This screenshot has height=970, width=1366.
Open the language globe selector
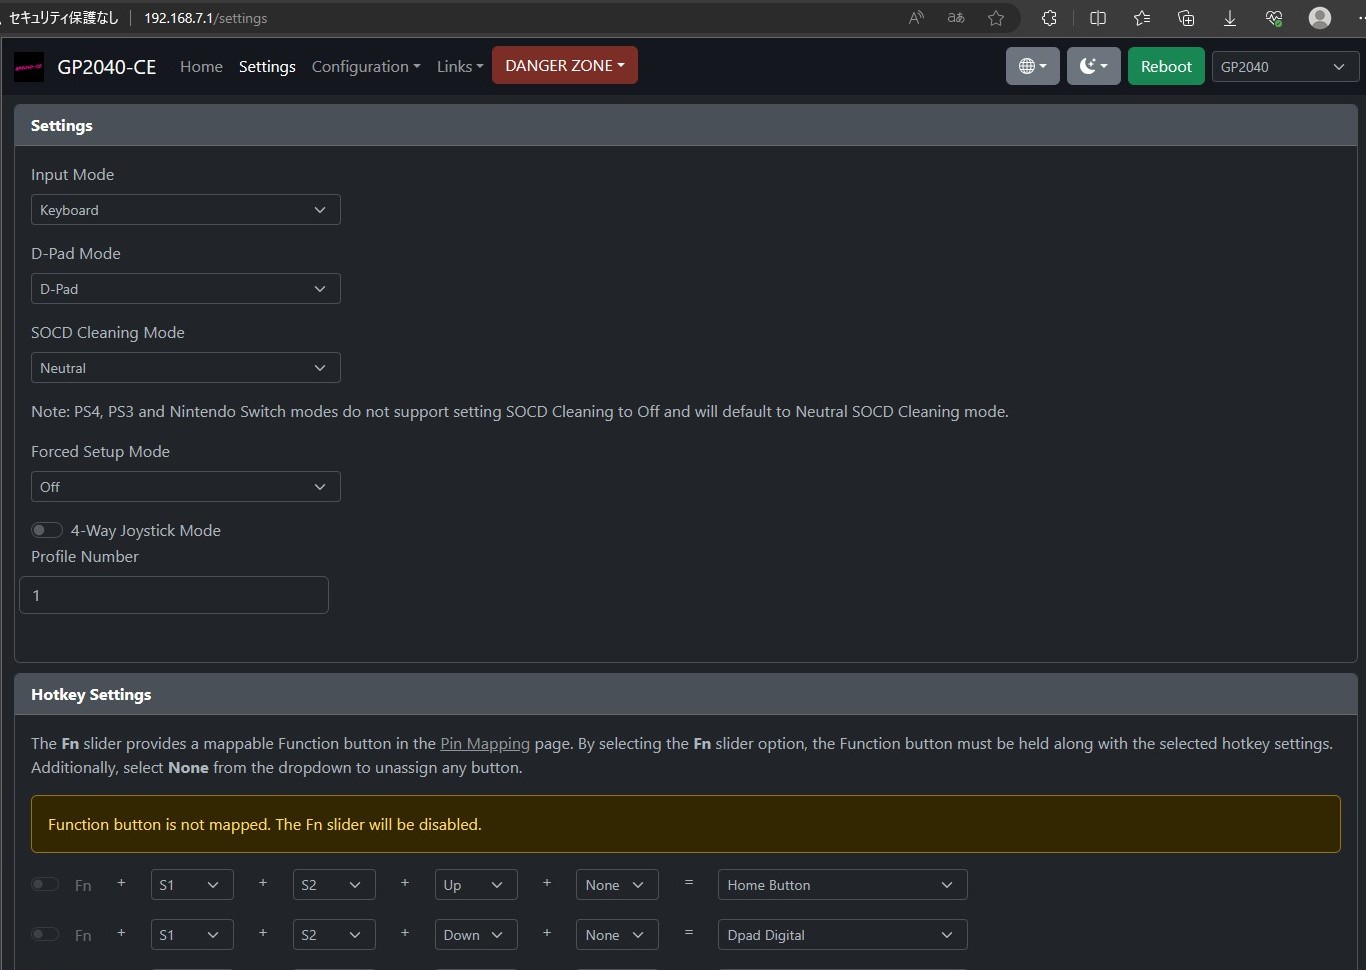click(x=1032, y=66)
